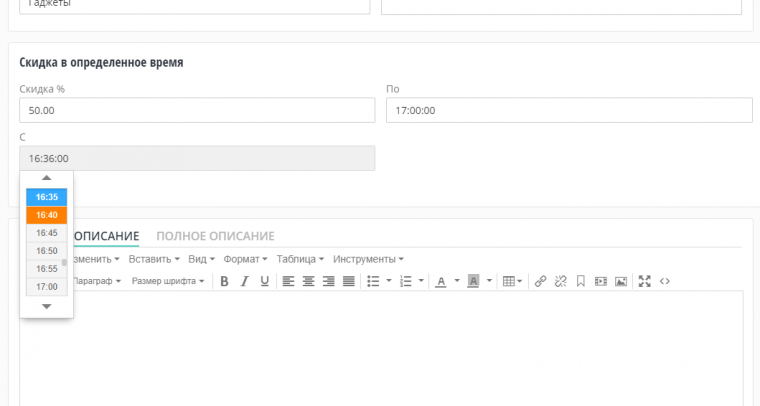Open the Вставить menu
This screenshot has height=406, width=760.
(x=154, y=259)
